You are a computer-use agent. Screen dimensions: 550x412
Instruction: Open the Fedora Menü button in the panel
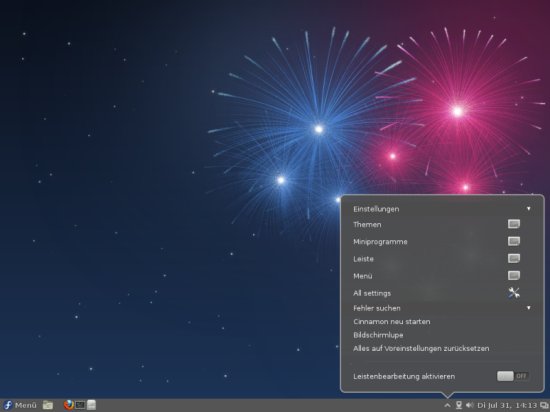(20, 405)
